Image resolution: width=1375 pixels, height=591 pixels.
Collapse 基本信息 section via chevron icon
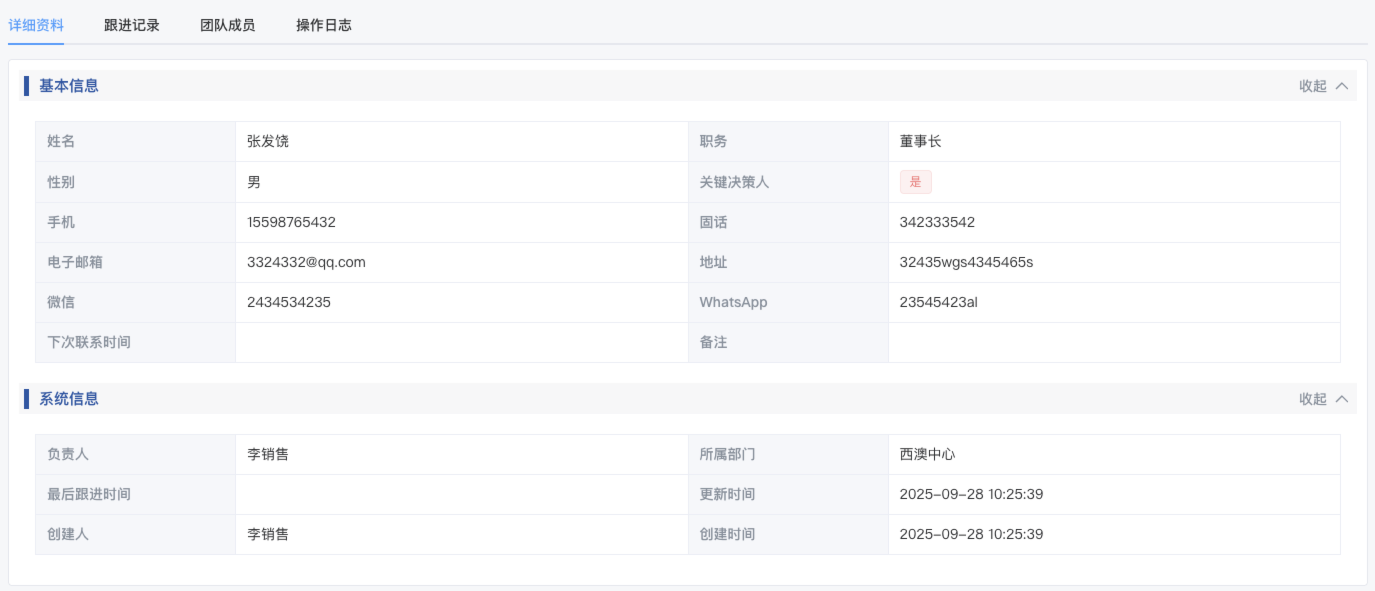point(1342,86)
